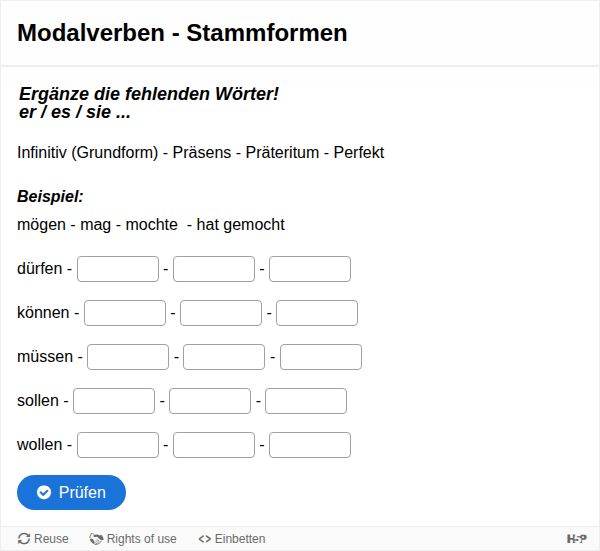Image resolution: width=600 pixels, height=551 pixels.
Task: Click the Rights of use icon
Action: click(96, 538)
